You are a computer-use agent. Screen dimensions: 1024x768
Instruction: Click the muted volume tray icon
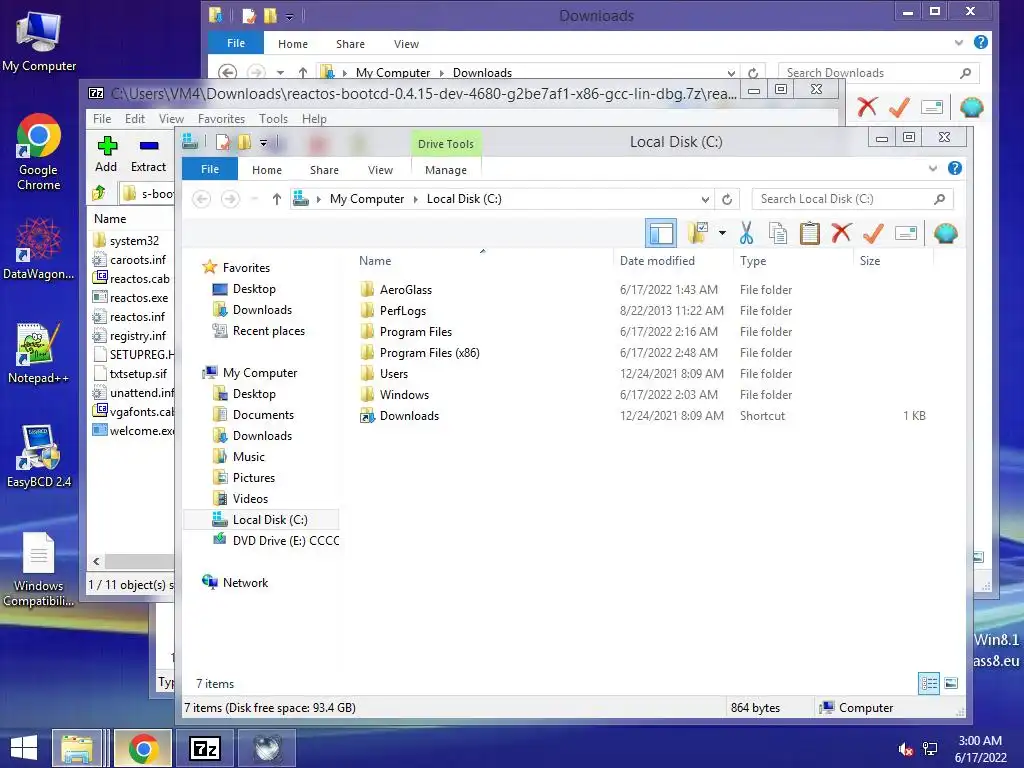tap(906, 749)
